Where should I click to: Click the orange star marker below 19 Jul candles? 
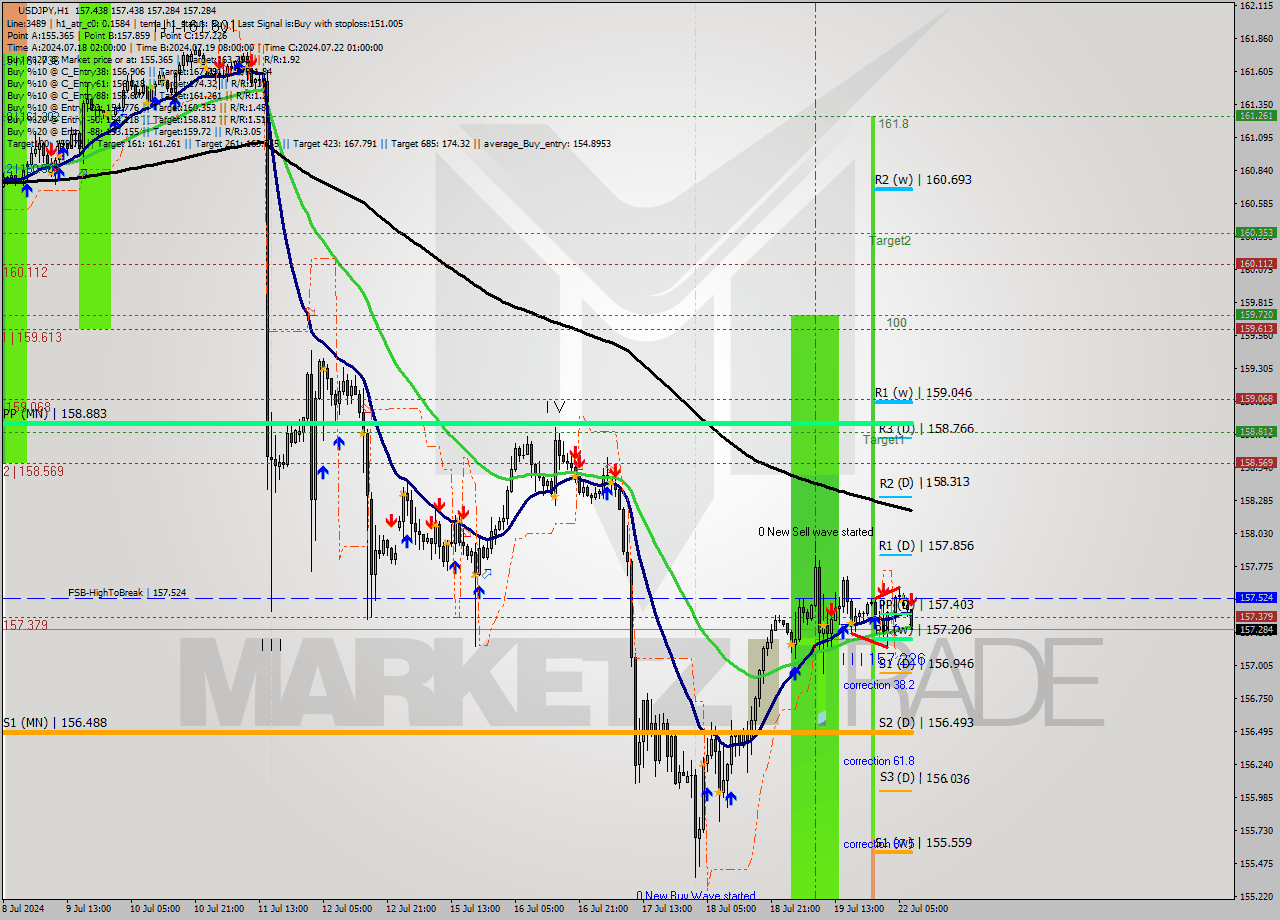point(850,624)
